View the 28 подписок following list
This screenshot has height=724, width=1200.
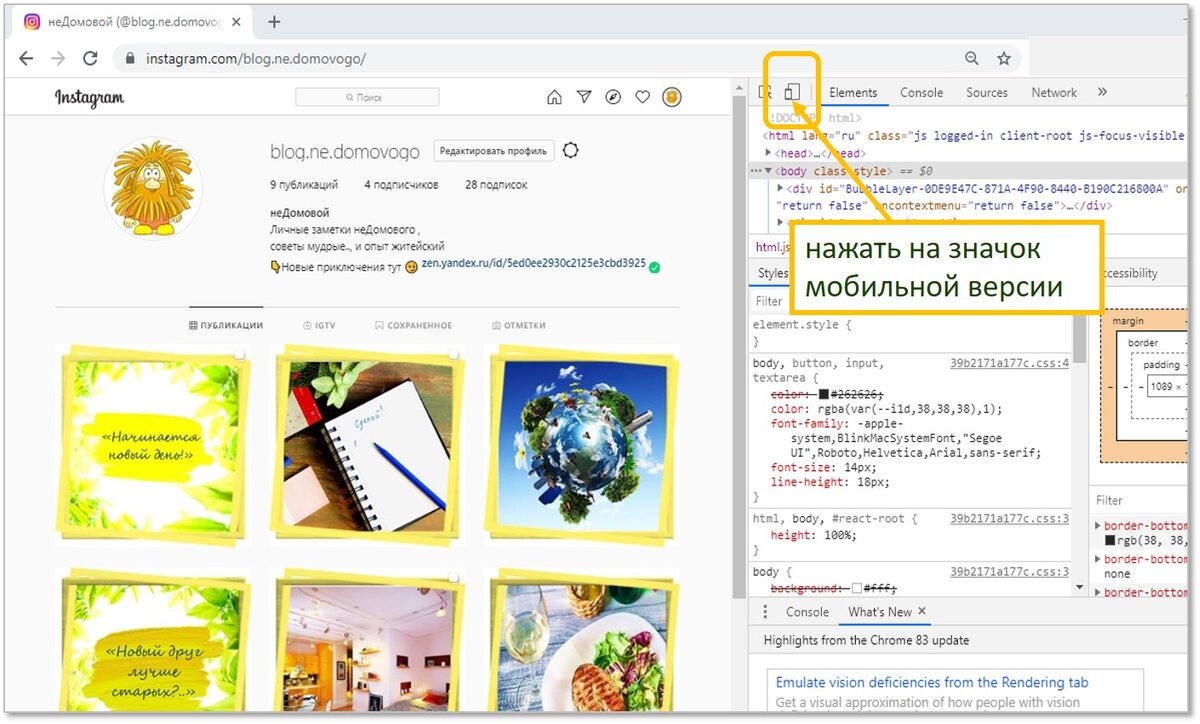tap(496, 185)
